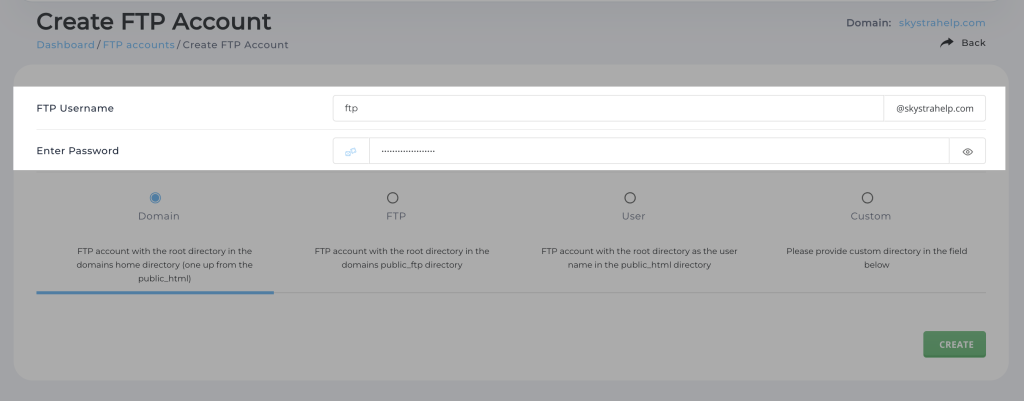Click into the Enter Password field
The image size is (1024, 401).
click(658, 151)
